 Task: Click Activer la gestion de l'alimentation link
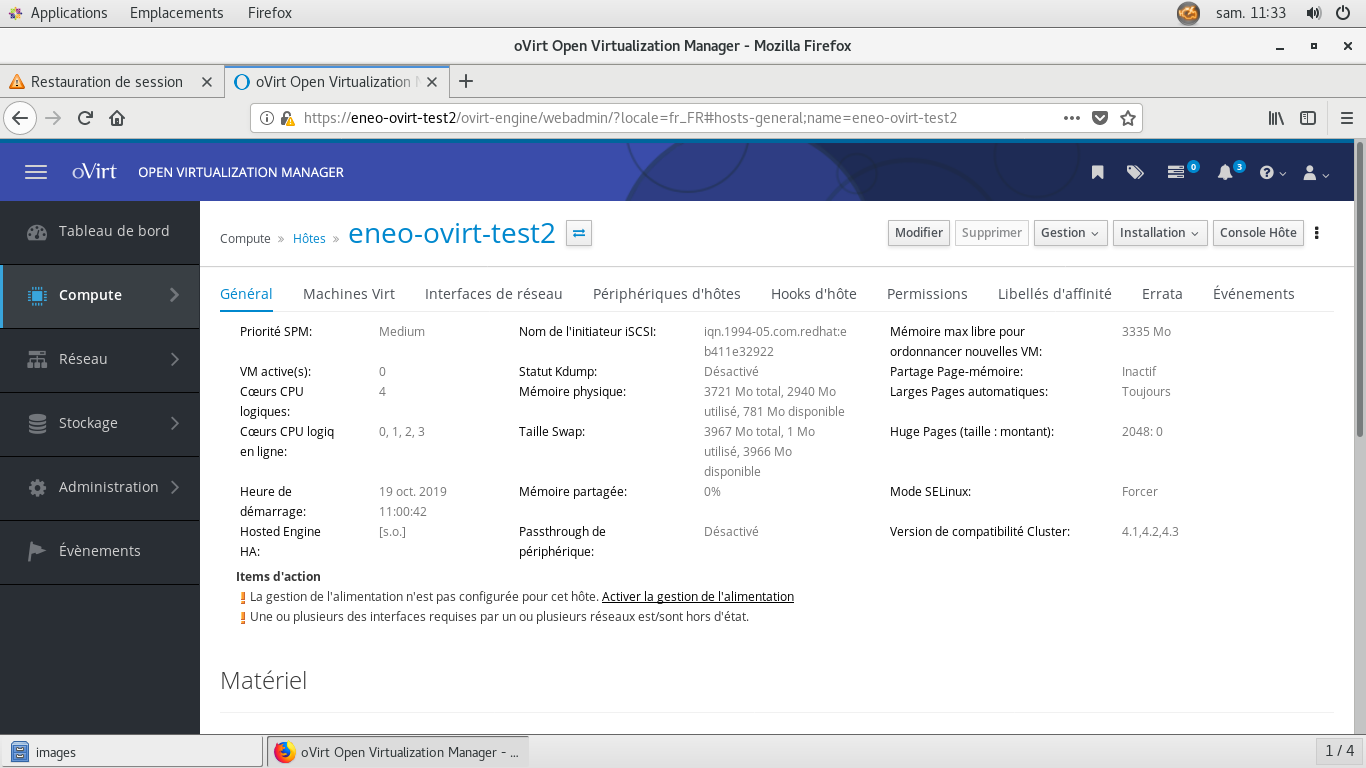click(697, 597)
